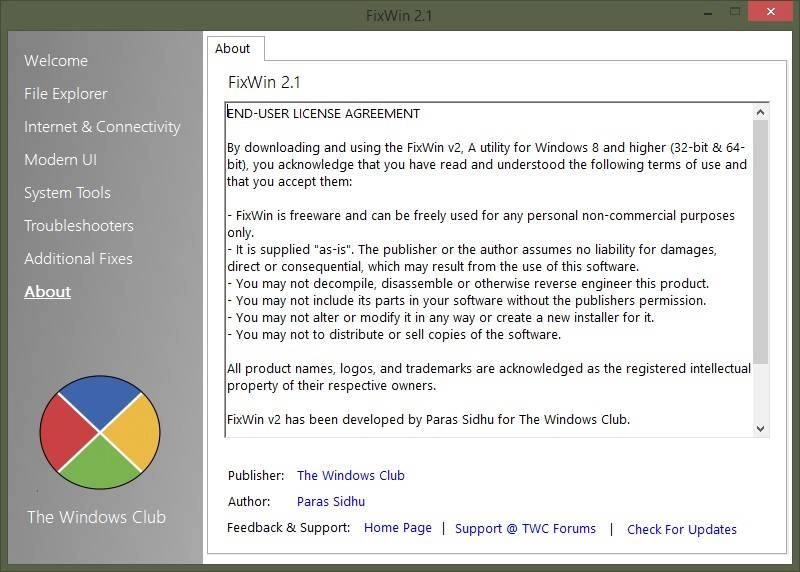This screenshot has width=800, height=572.
Task: Click the line 'FixWin v2 has been developed by Paras Sidhu'
Action: click(x=429, y=419)
